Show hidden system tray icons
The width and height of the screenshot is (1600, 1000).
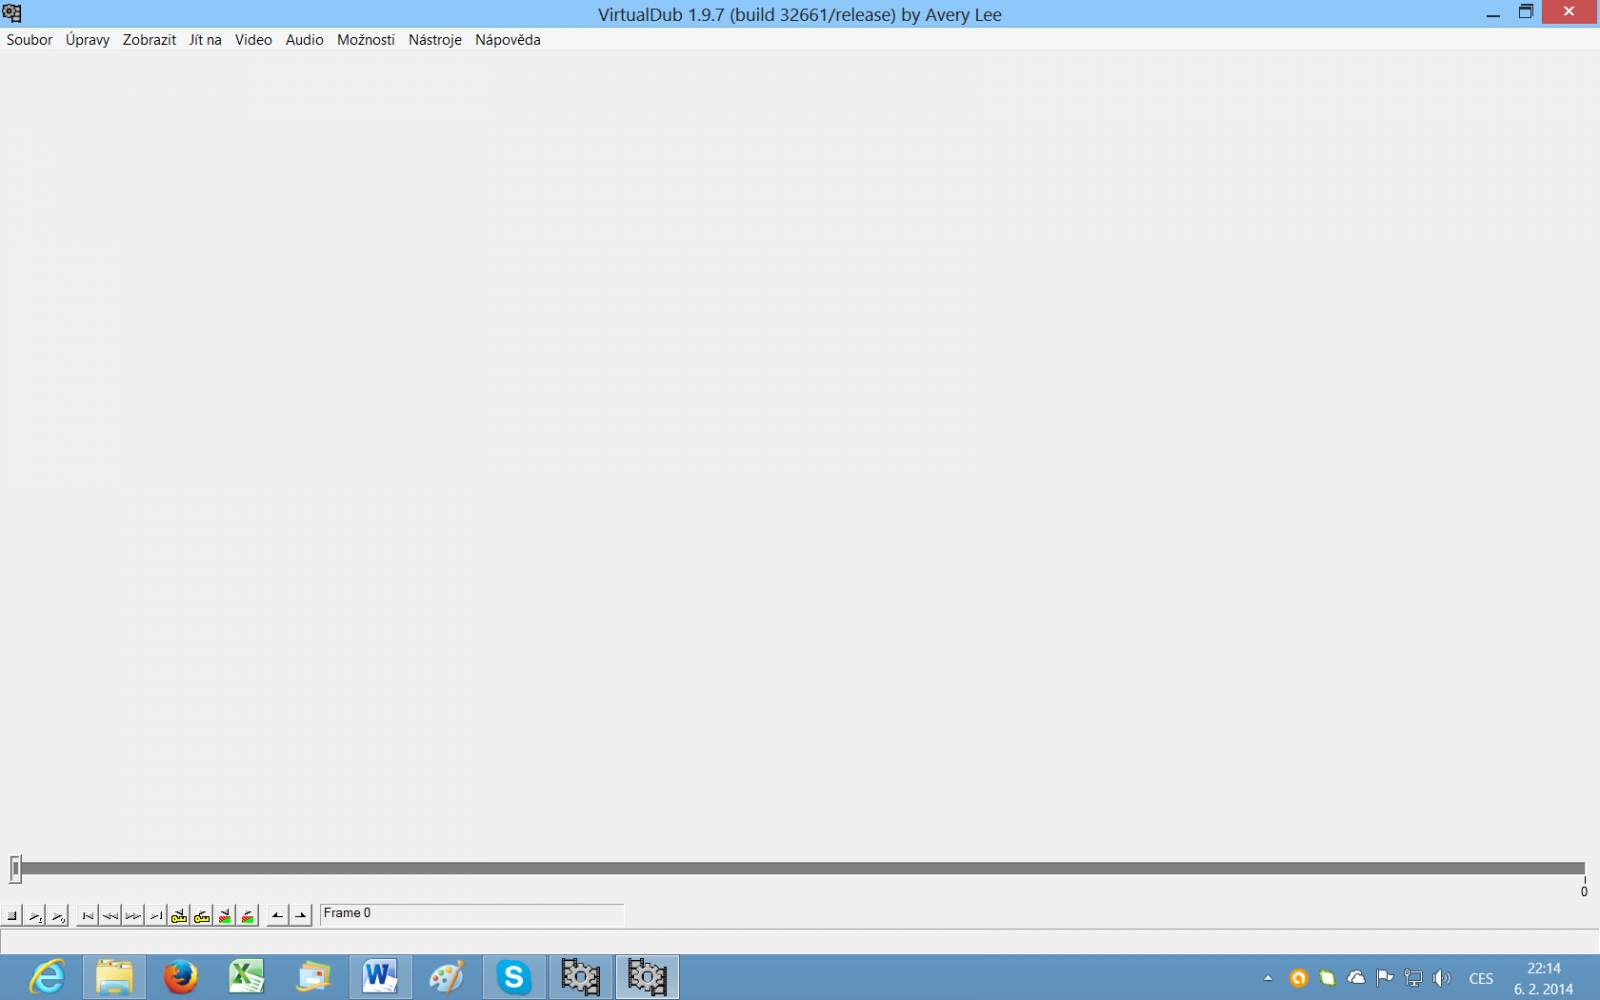(x=1268, y=978)
